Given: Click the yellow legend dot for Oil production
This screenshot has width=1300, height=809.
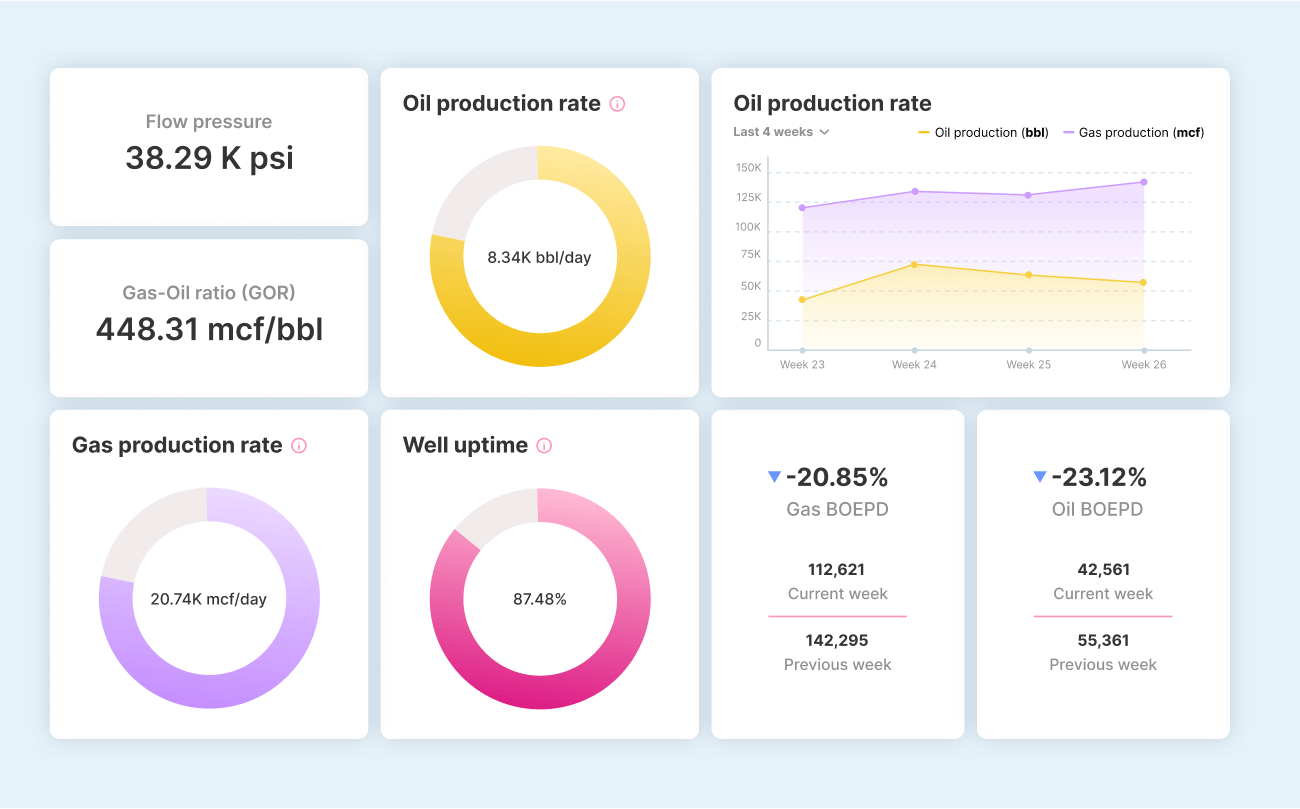Looking at the screenshot, I should click(x=922, y=132).
